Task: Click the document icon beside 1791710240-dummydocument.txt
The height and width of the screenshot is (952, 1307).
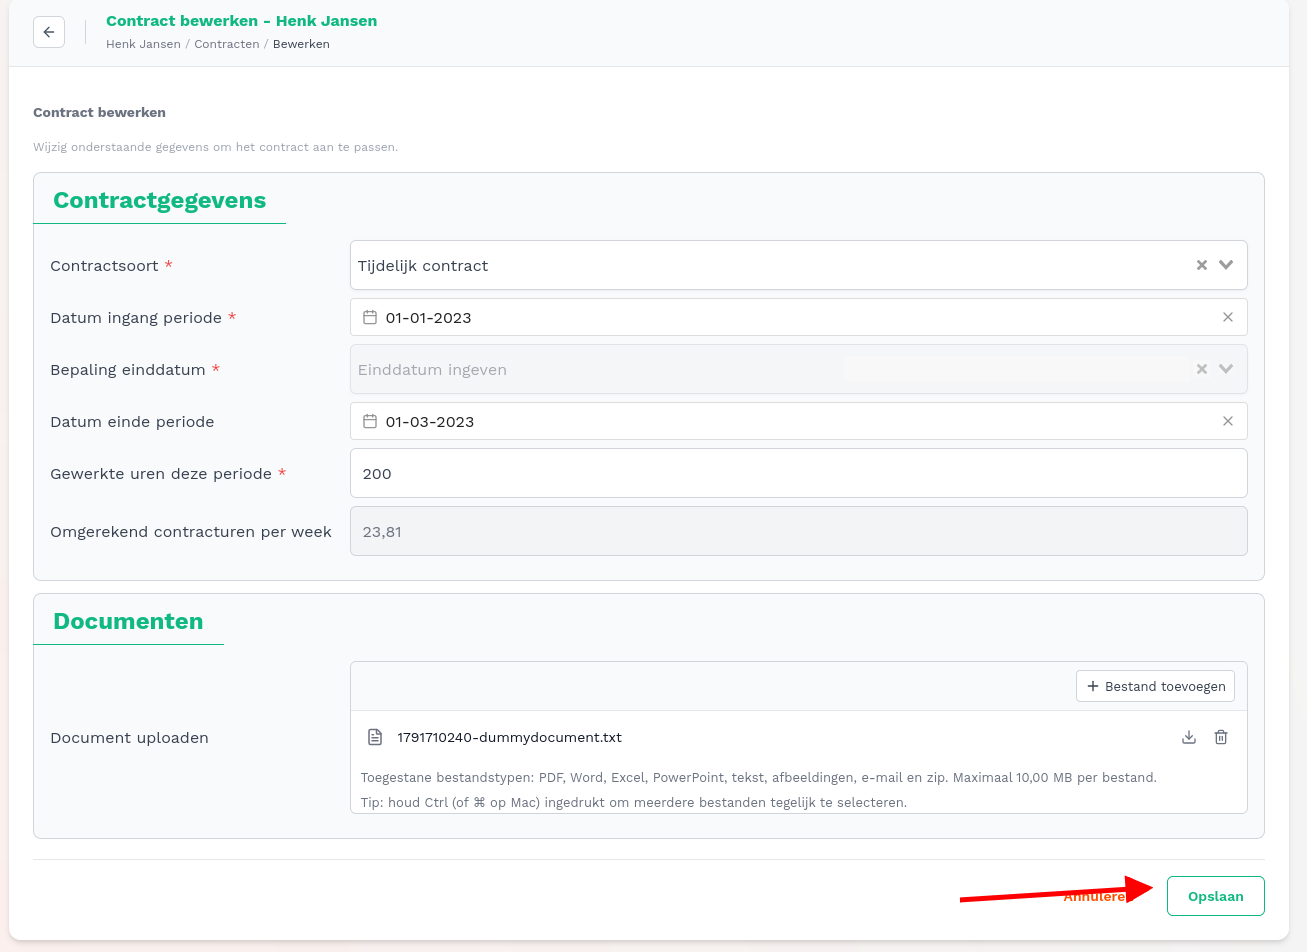Action: pyautogui.click(x=375, y=737)
